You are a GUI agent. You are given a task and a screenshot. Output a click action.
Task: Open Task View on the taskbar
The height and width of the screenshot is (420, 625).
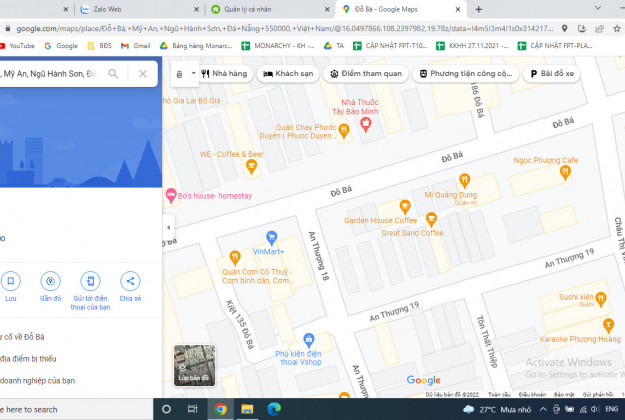click(193, 409)
